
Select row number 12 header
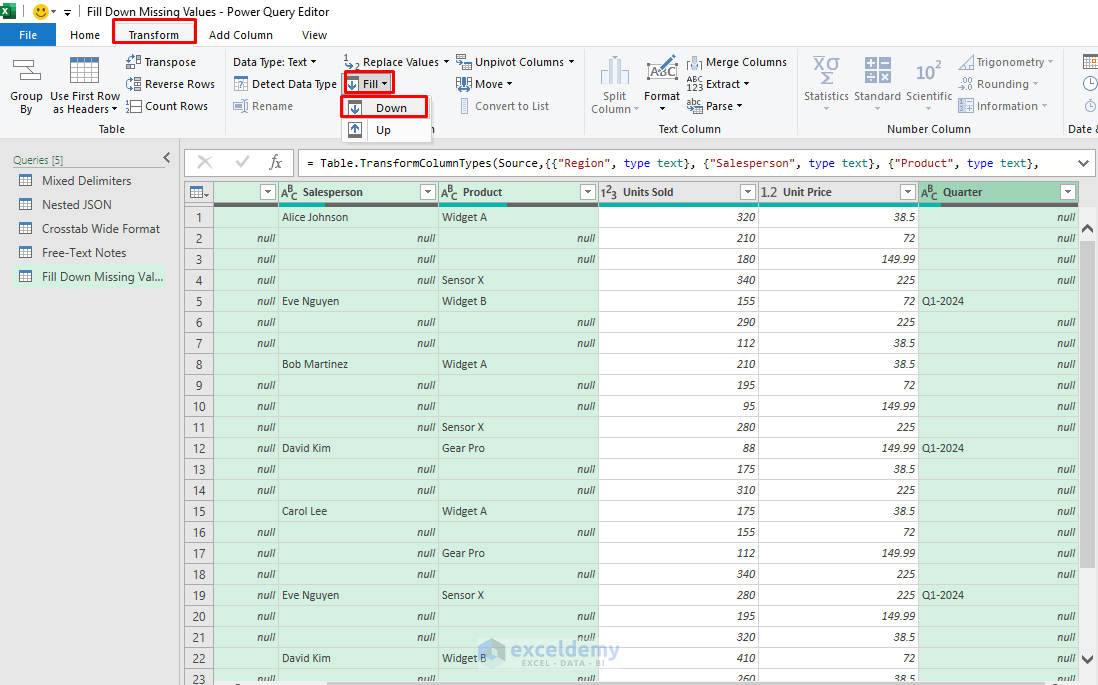pos(199,448)
